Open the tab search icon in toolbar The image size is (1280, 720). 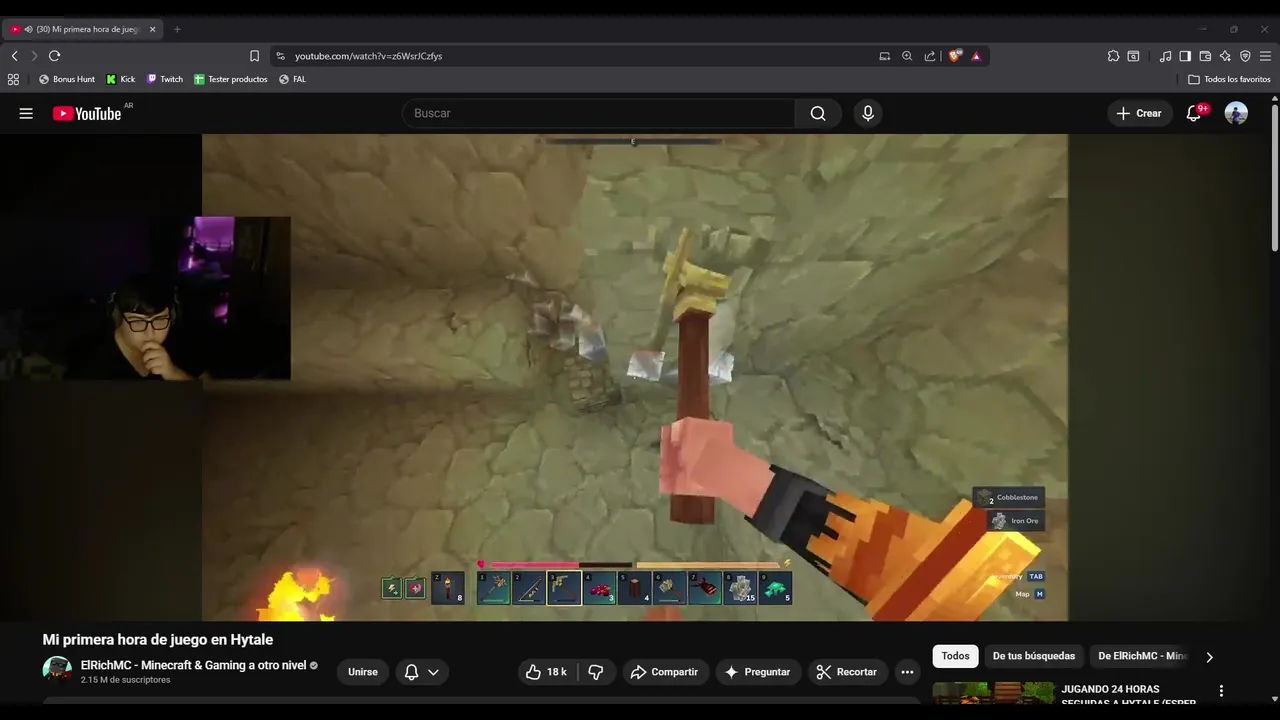pos(1133,56)
